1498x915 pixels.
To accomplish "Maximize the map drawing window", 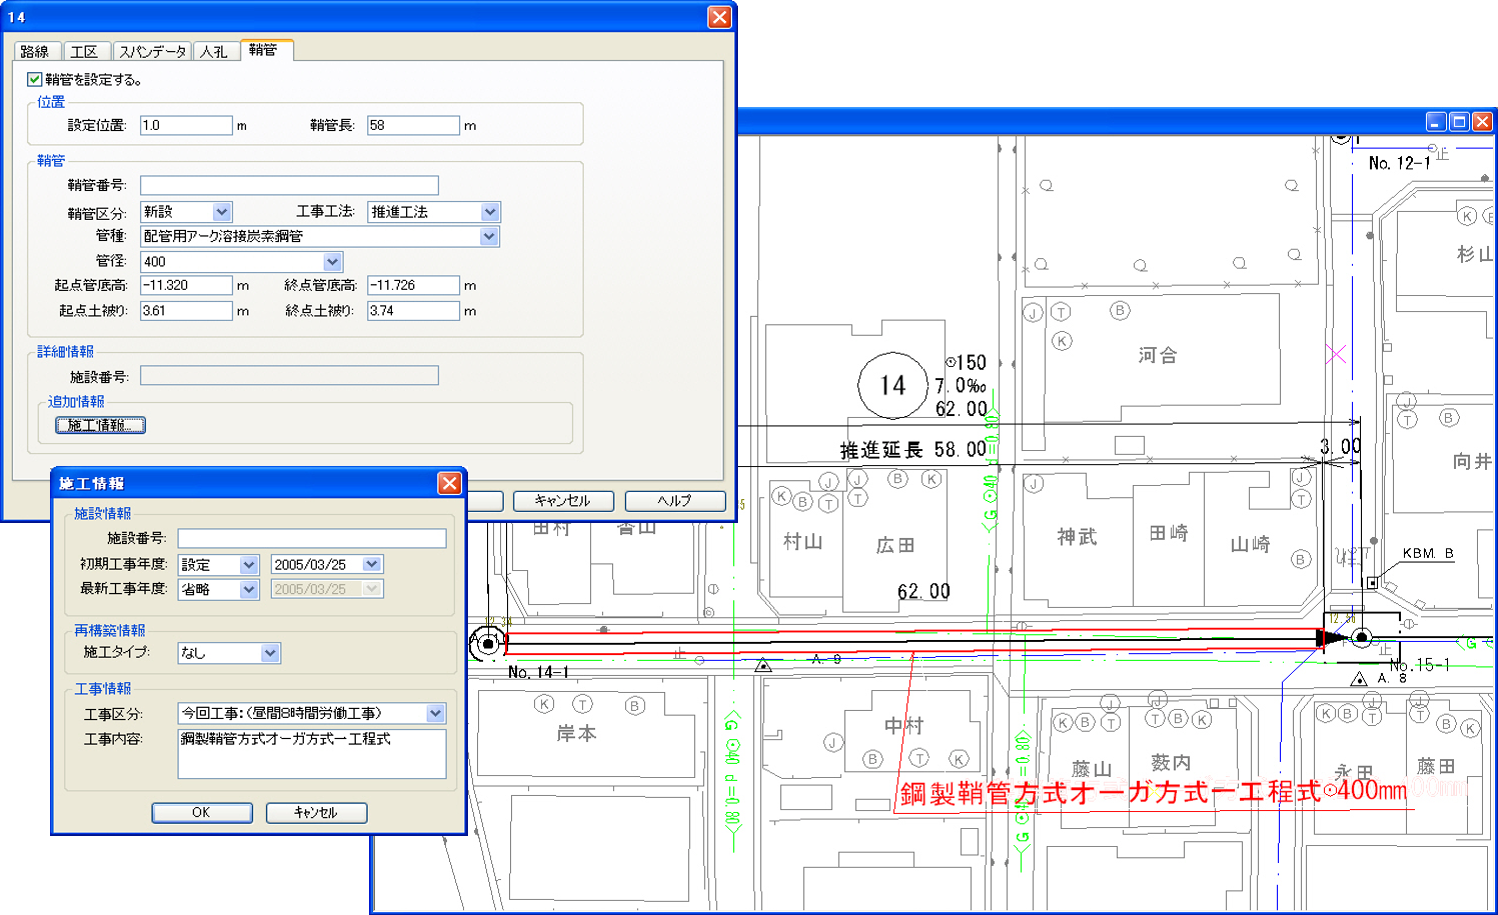I will click(x=1459, y=122).
